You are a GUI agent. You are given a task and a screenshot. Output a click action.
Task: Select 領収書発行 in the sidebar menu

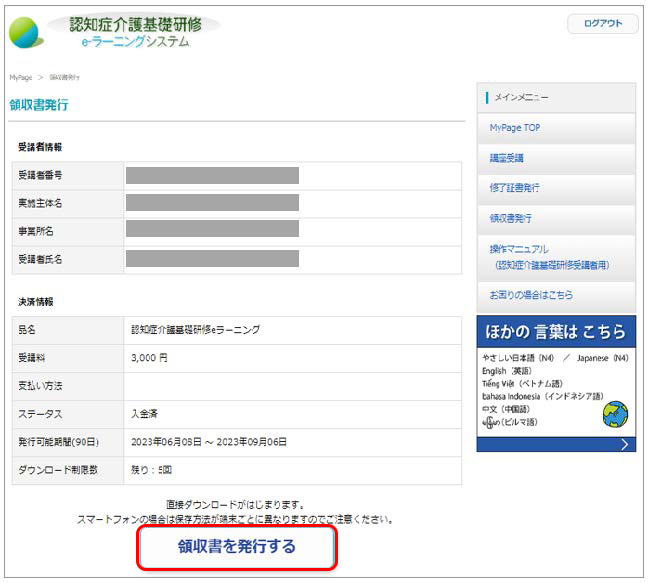[510, 218]
